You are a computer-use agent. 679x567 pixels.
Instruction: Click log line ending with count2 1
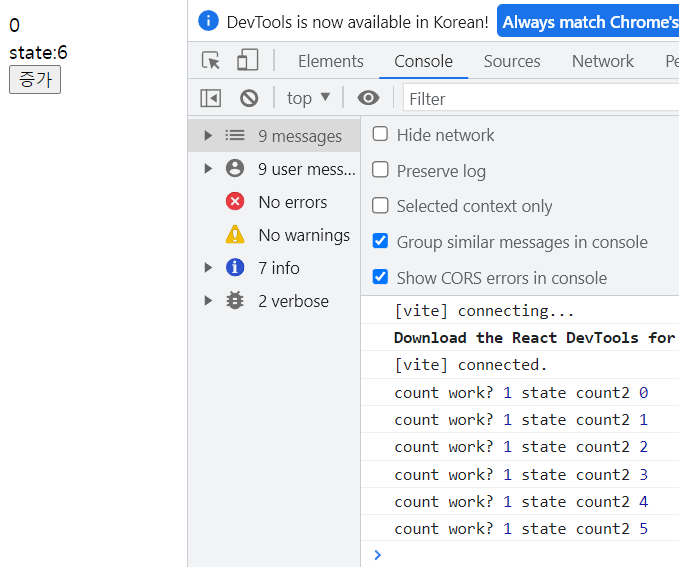(520, 419)
